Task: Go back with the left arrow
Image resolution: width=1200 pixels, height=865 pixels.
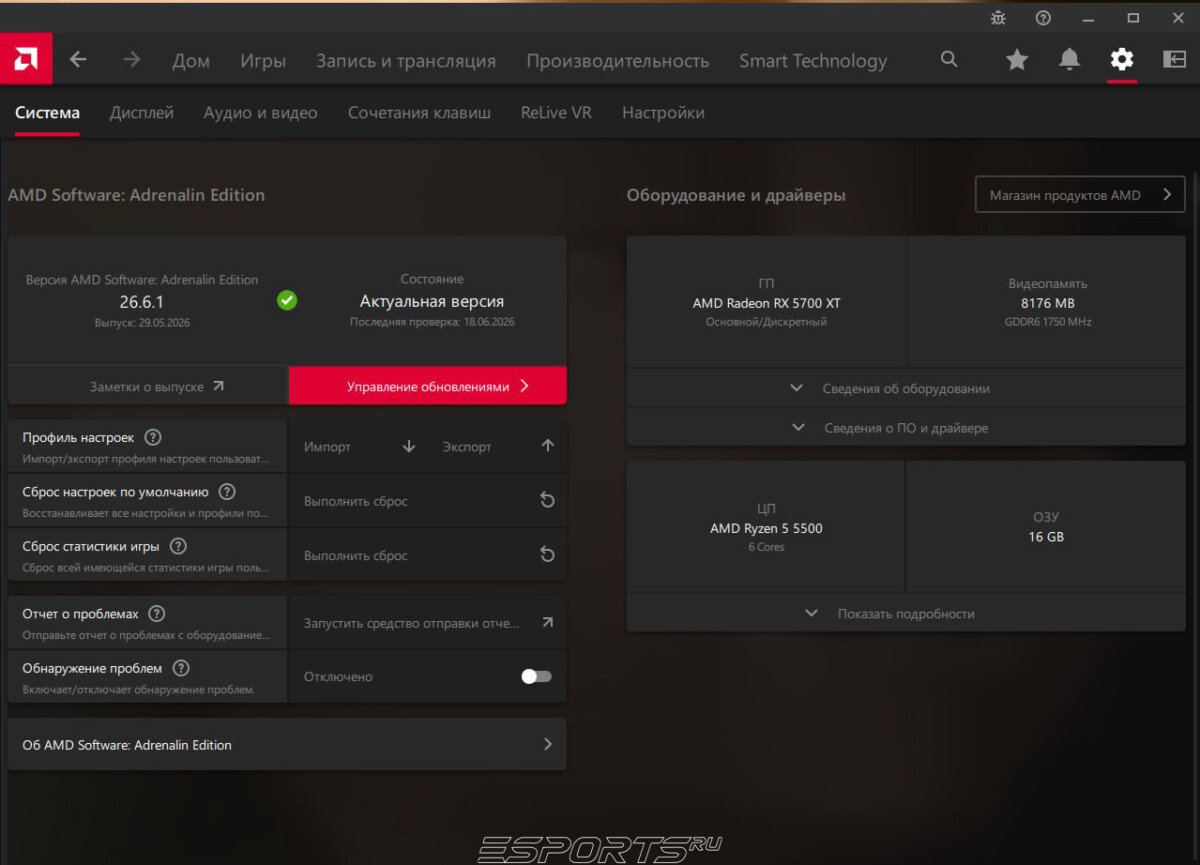Action: (78, 60)
